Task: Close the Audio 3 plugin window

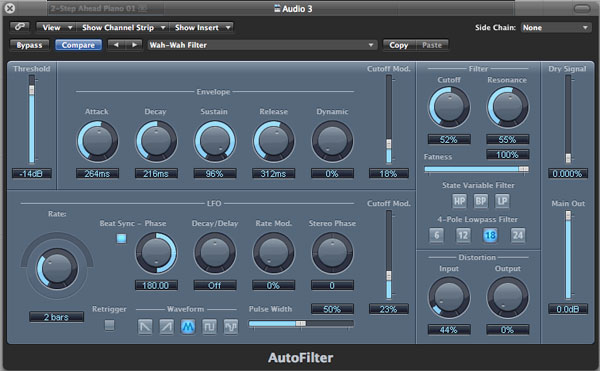Action: pyautogui.click(x=10, y=8)
